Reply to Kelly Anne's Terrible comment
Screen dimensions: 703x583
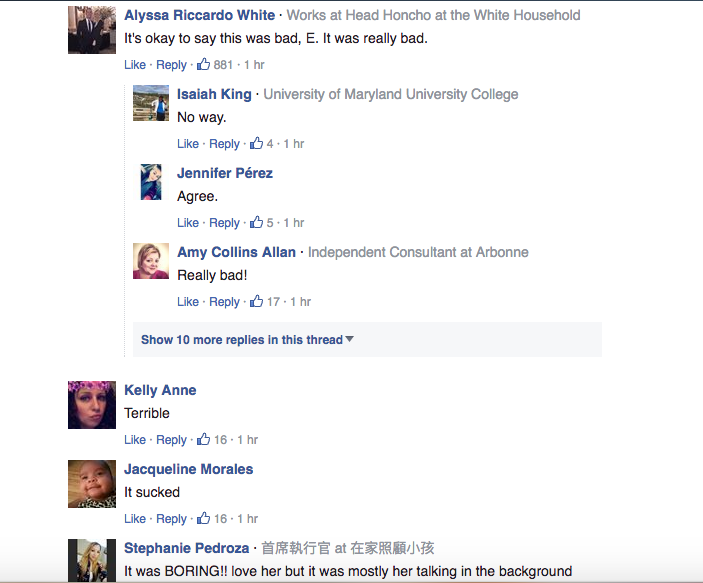coord(171,440)
